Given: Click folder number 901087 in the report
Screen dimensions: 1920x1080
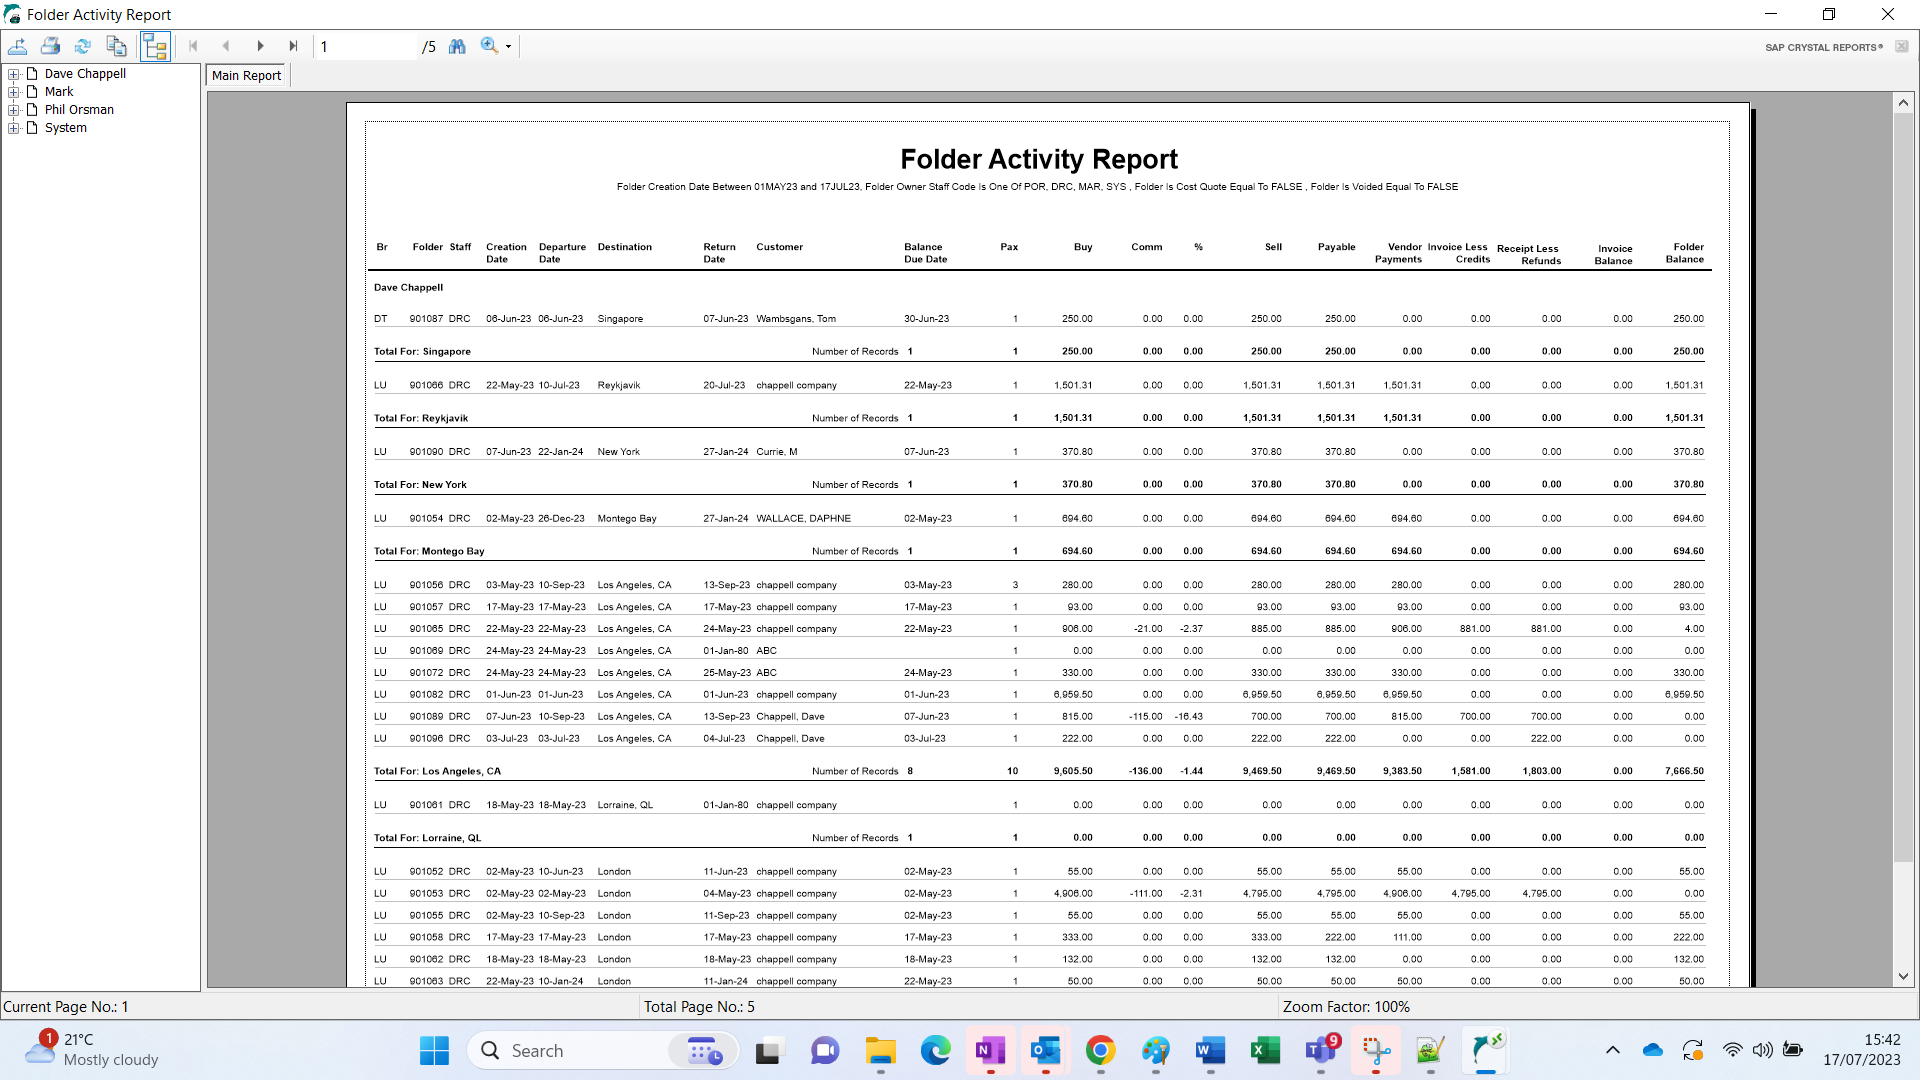Looking at the screenshot, I should click(x=426, y=319).
